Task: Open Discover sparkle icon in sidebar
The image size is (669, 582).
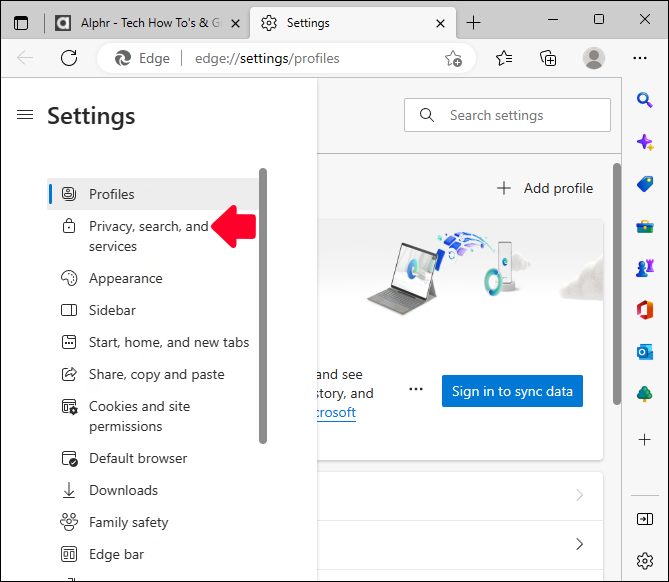Action: pos(645,142)
